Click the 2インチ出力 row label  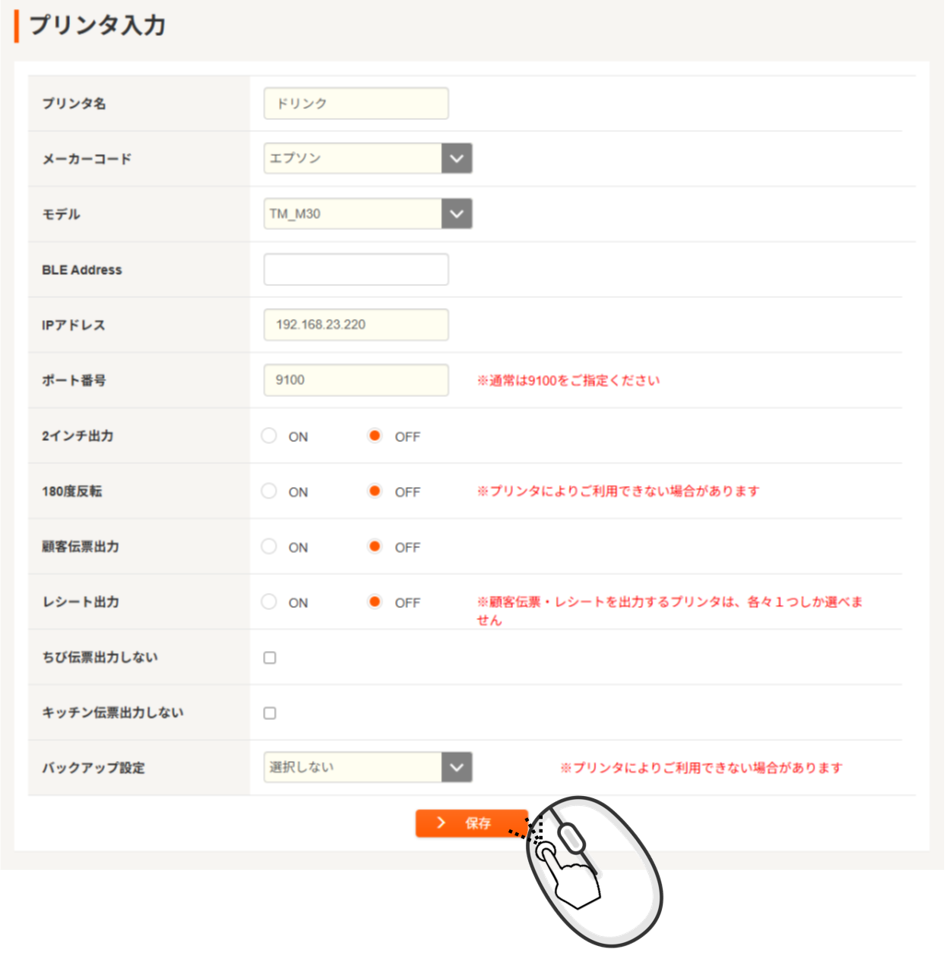78,436
